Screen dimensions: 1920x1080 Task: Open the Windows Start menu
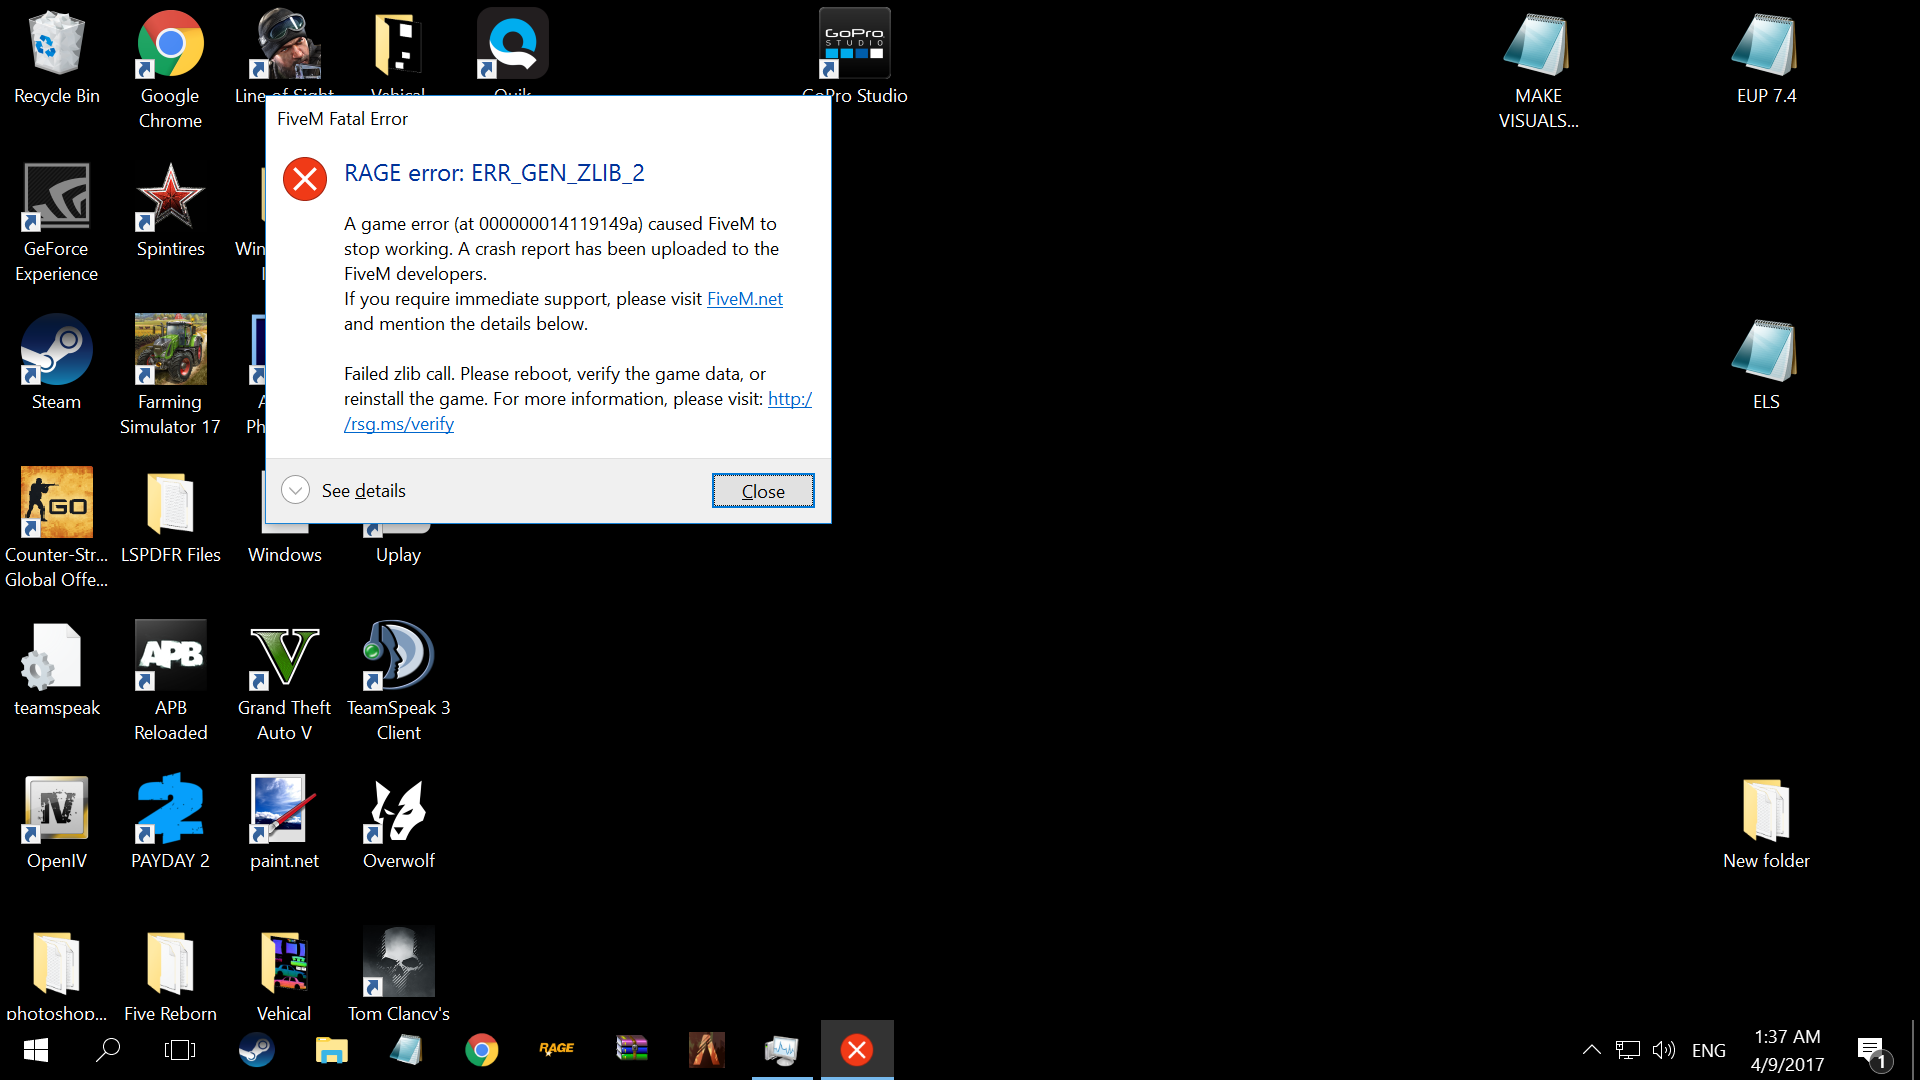36,1050
